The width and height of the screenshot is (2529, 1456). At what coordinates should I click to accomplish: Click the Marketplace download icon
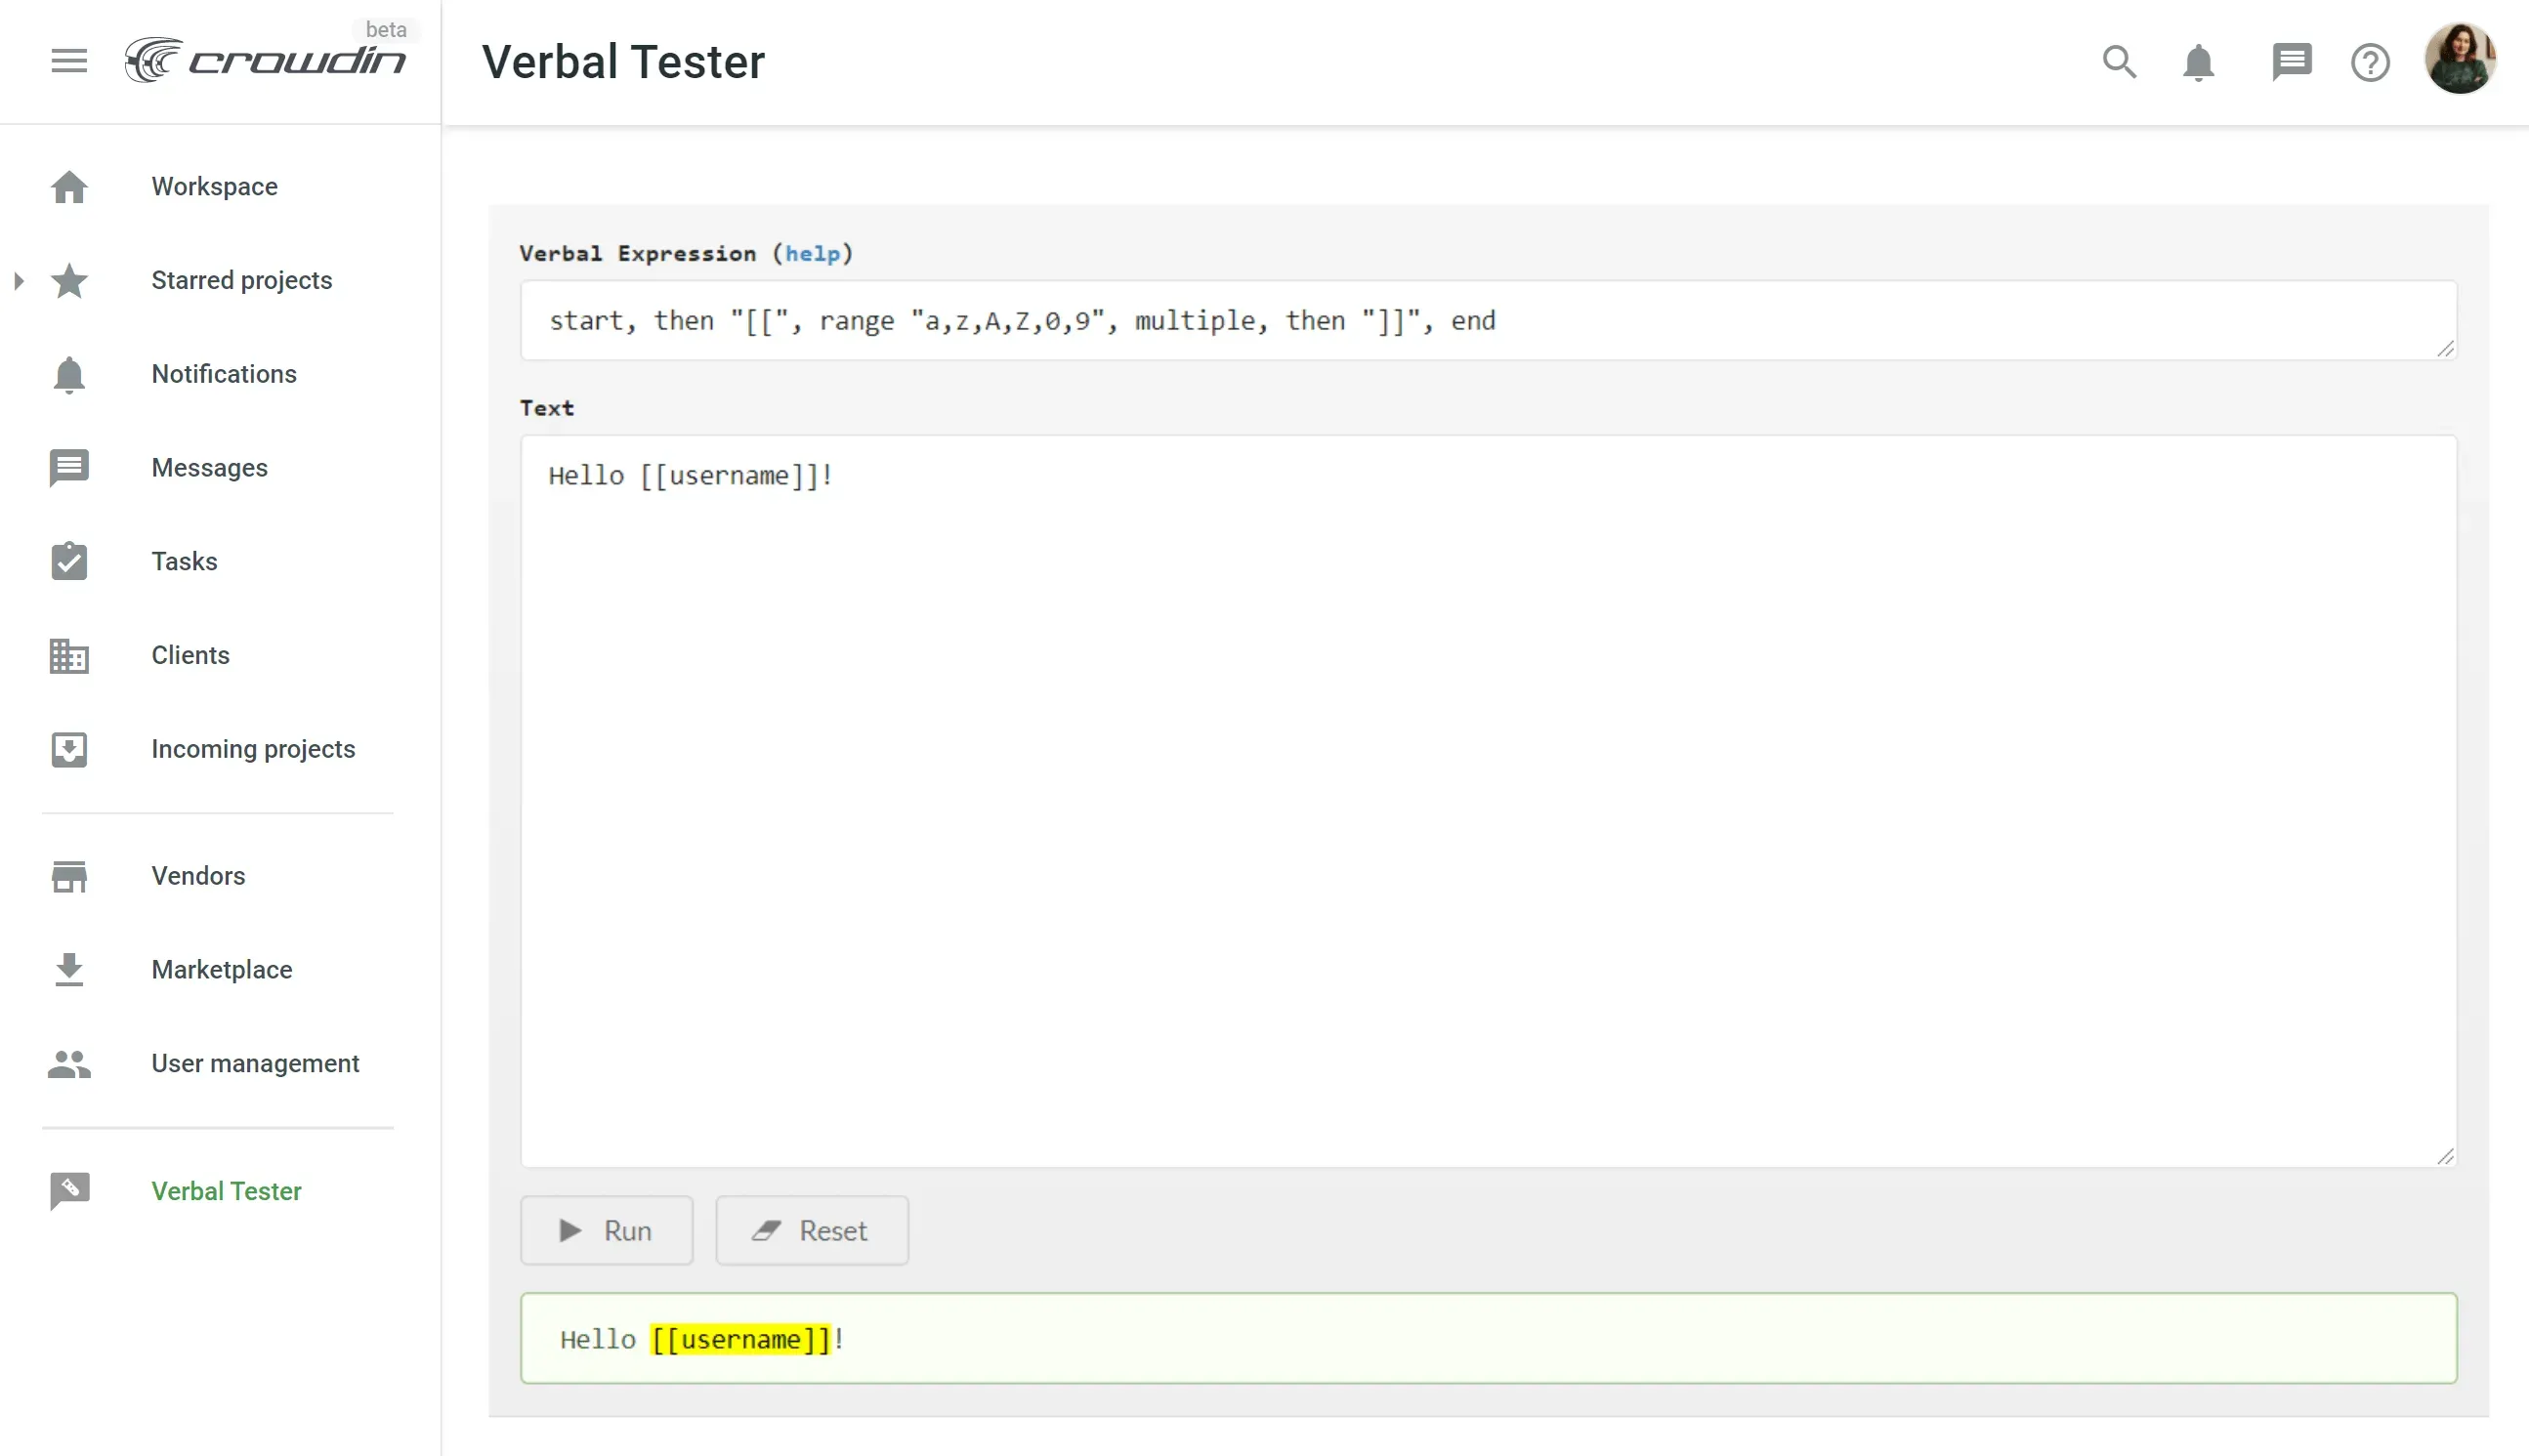coord(68,969)
